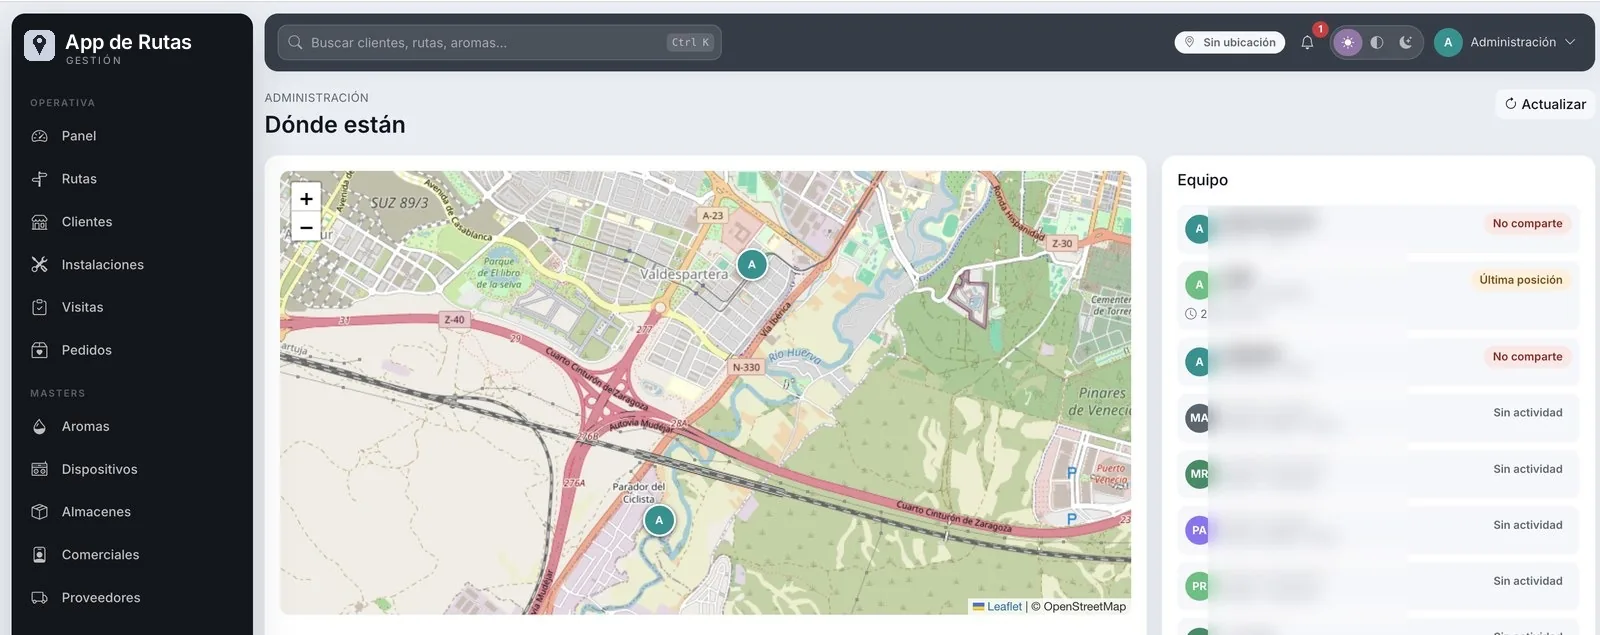Click the Dispositivos device icon
Screen dimensions: 1600x635
(40, 469)
